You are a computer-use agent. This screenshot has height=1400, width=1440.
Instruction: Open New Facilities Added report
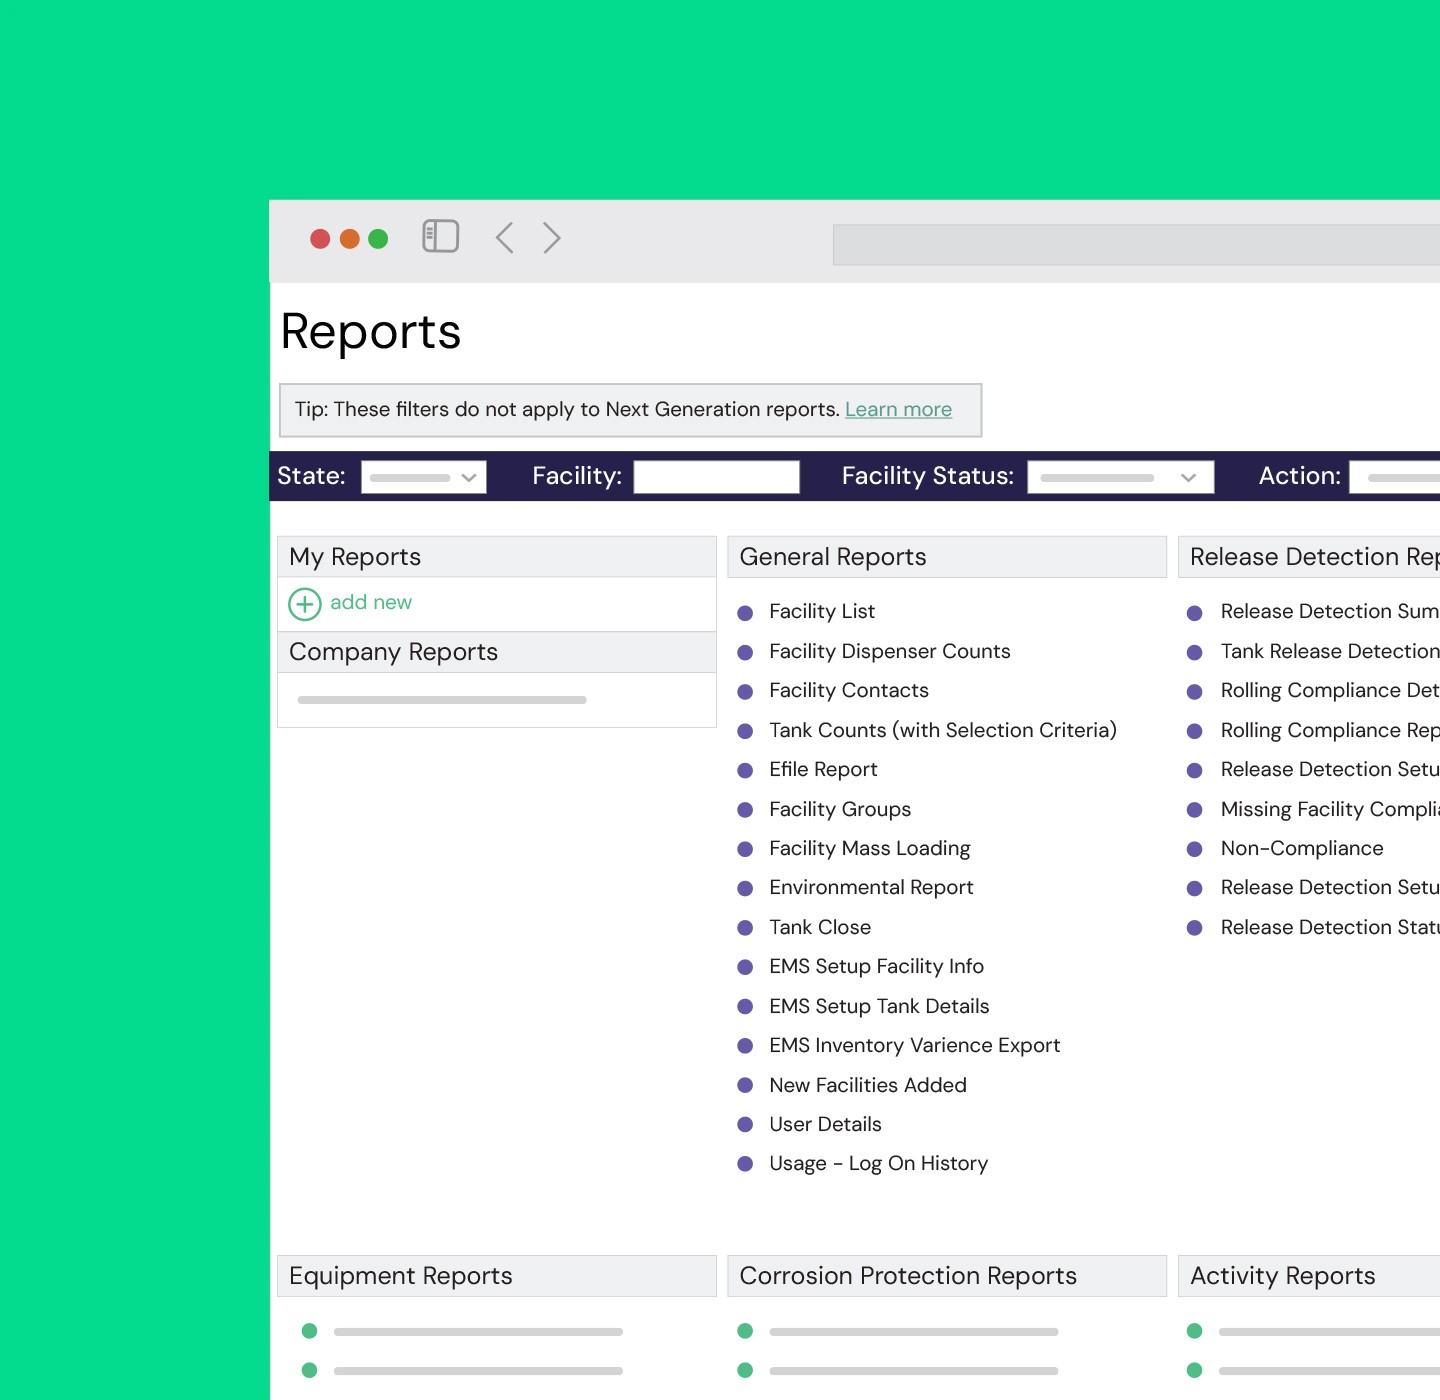pos(868,1085)
